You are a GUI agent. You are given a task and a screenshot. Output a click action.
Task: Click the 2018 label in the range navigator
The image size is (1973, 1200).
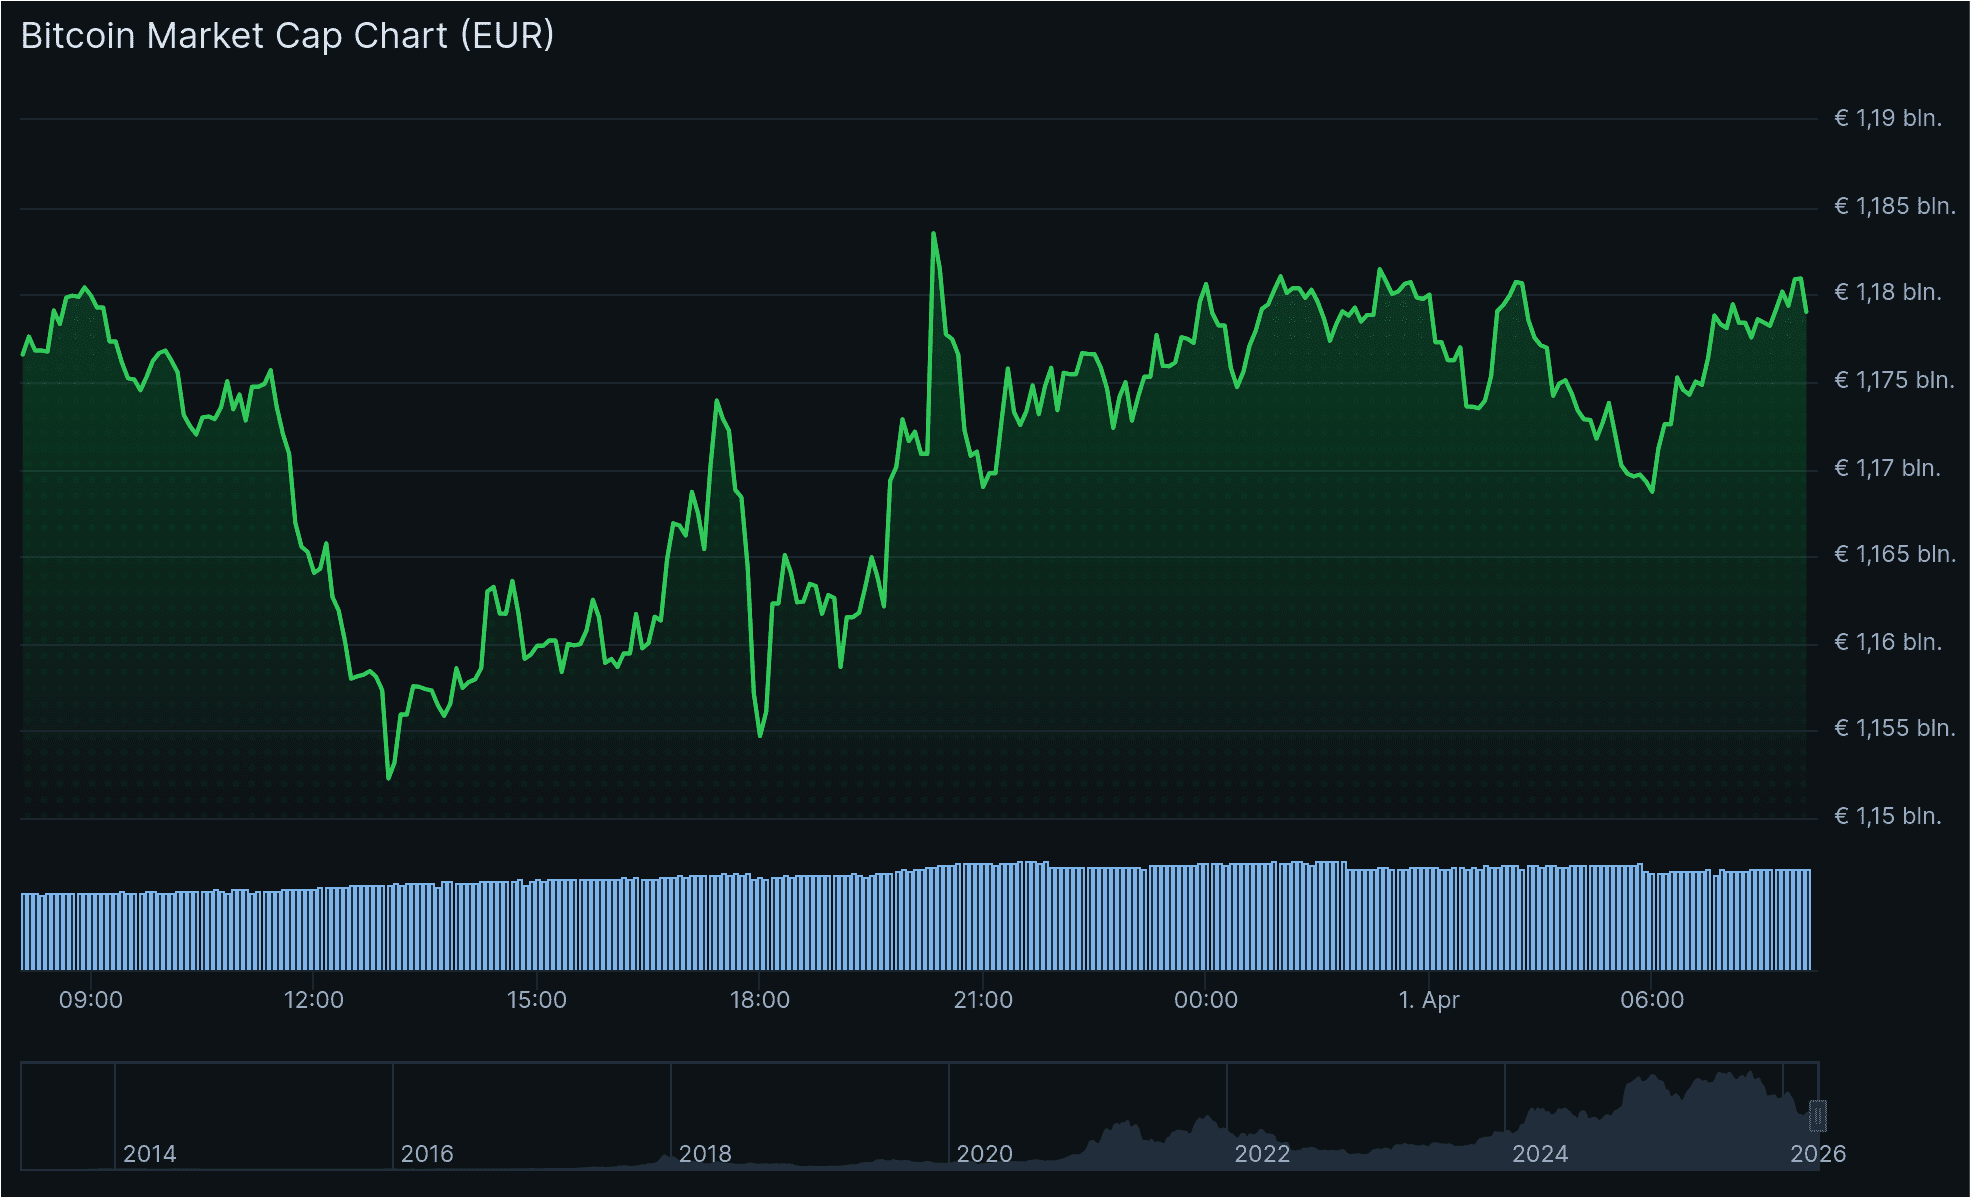[707, 1153]
